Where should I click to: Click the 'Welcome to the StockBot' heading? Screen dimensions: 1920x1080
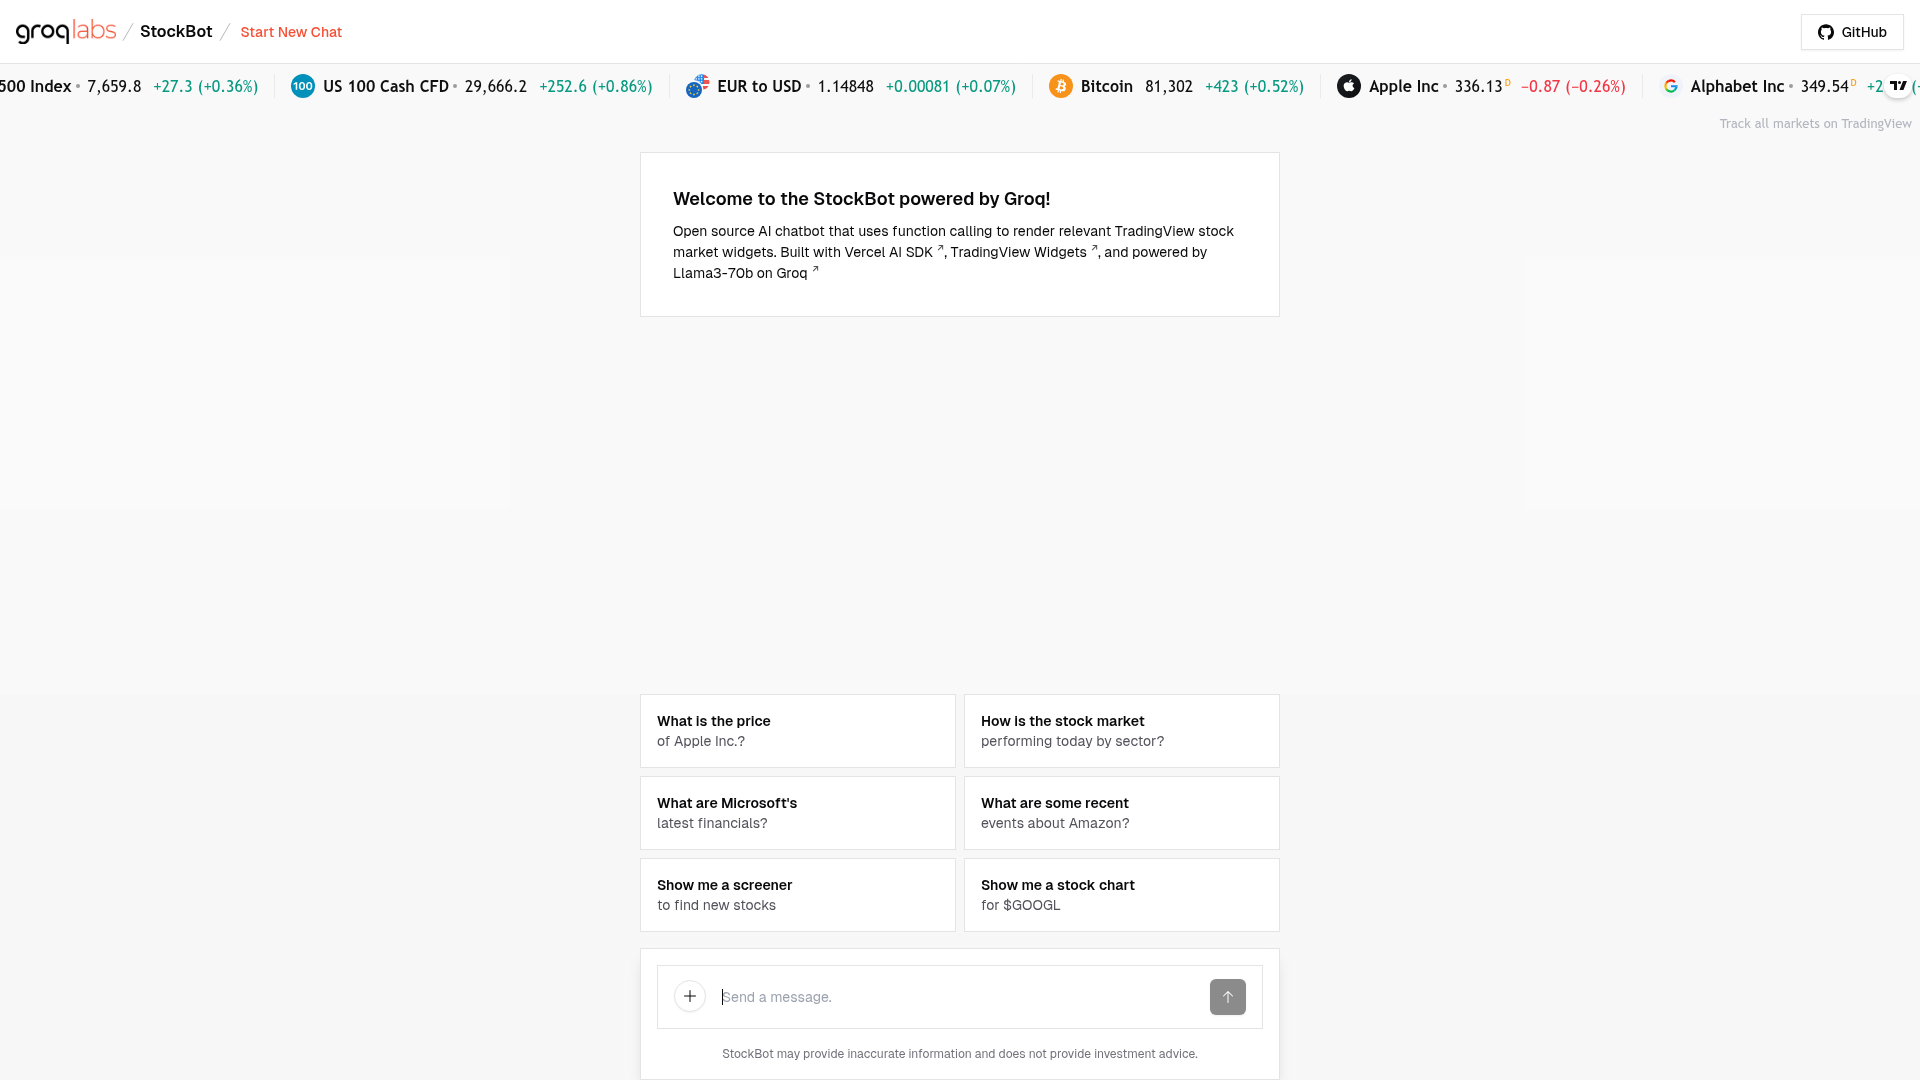(861, 199)
